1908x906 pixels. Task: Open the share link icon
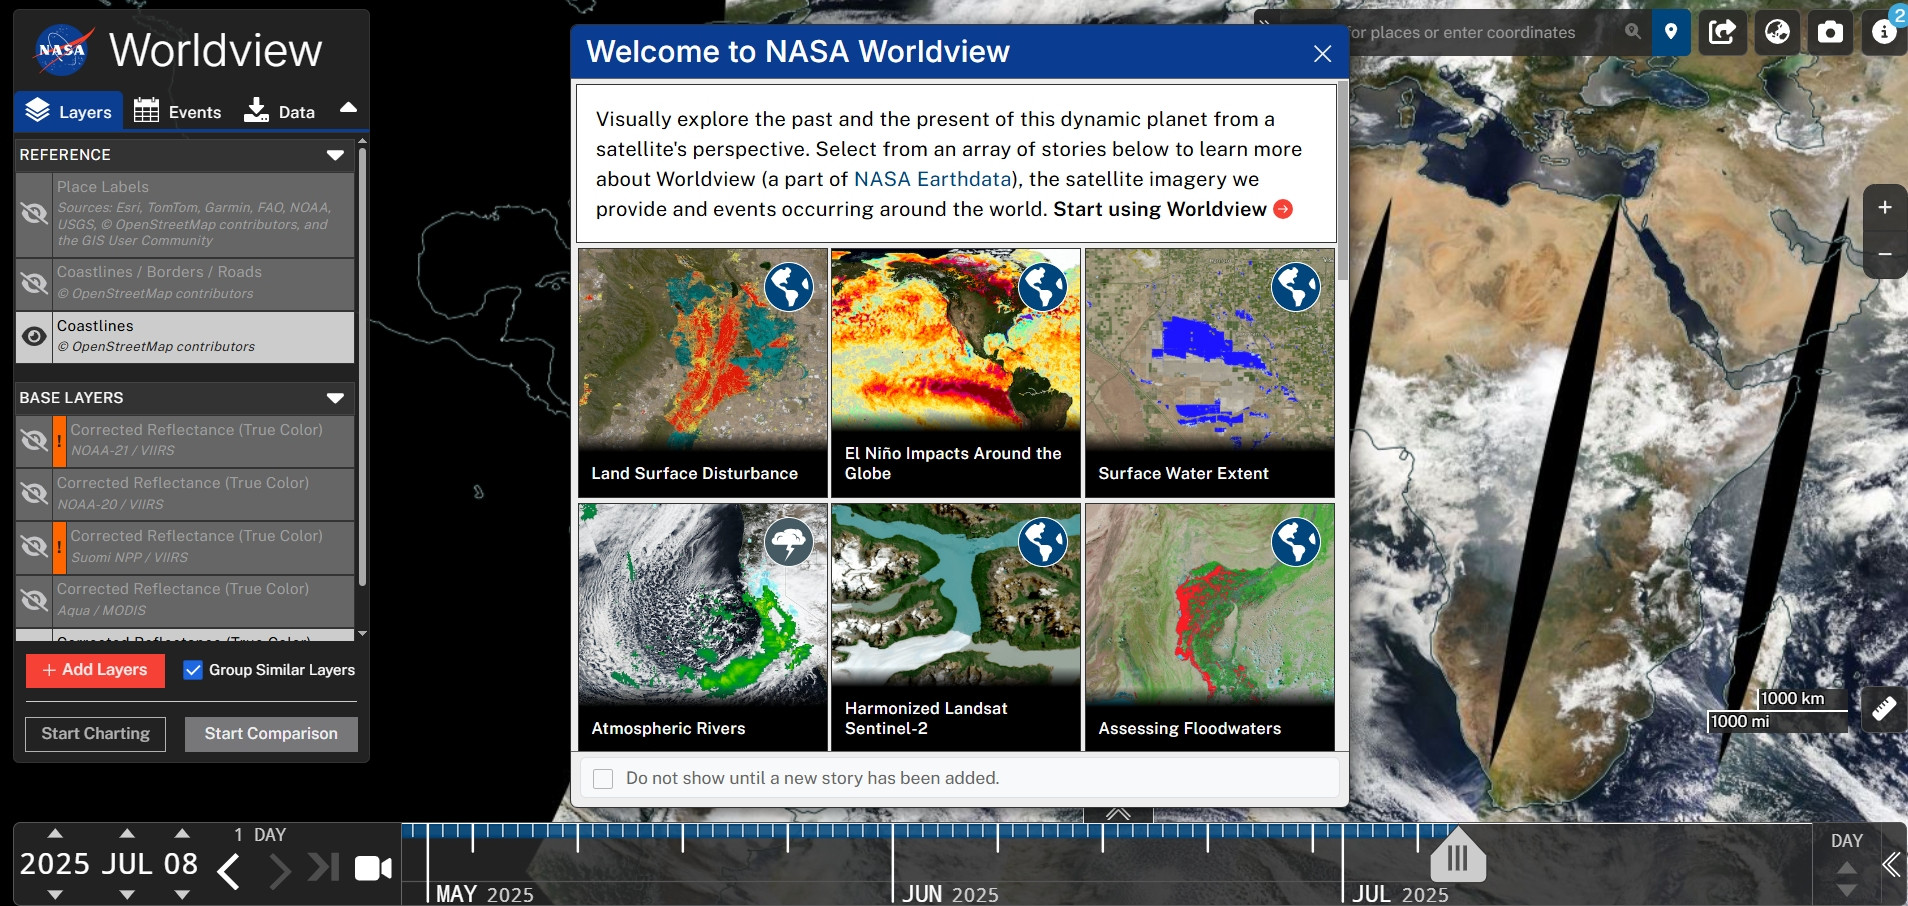pyautogui.click(x=1722, y=32)
